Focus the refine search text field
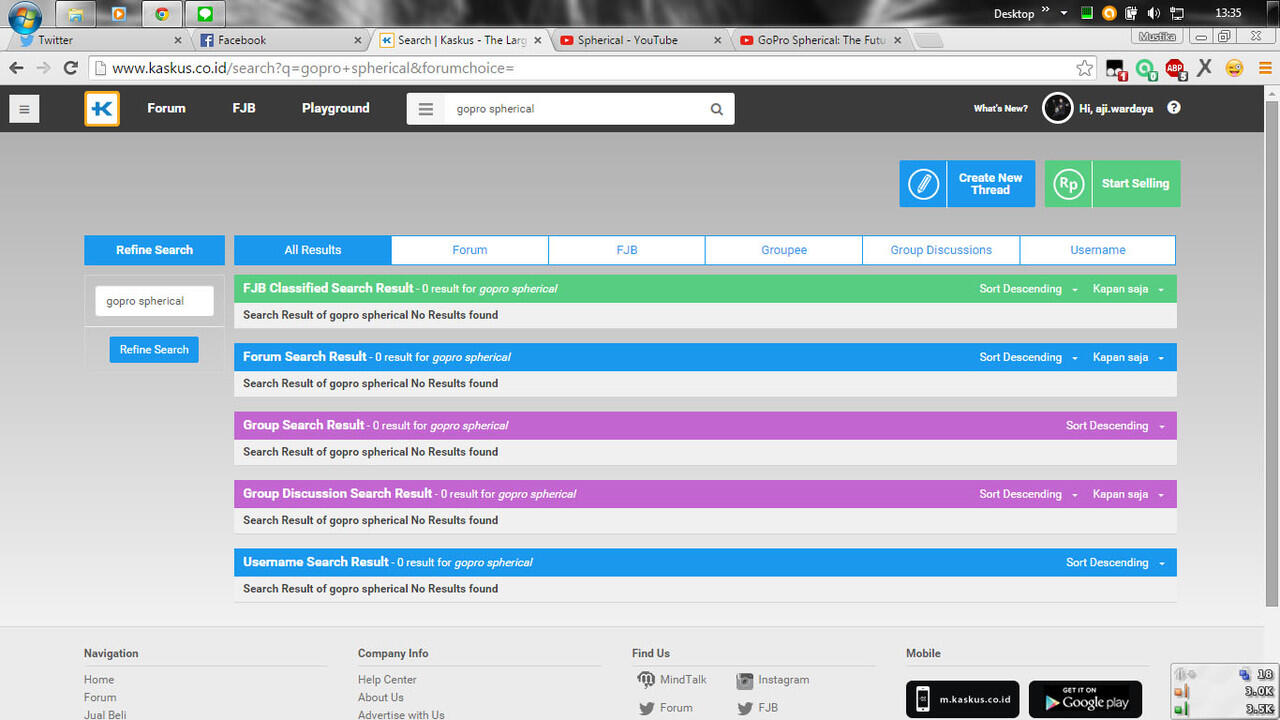The height and width of the screenshot is (720, 1280). coord(154,301)
